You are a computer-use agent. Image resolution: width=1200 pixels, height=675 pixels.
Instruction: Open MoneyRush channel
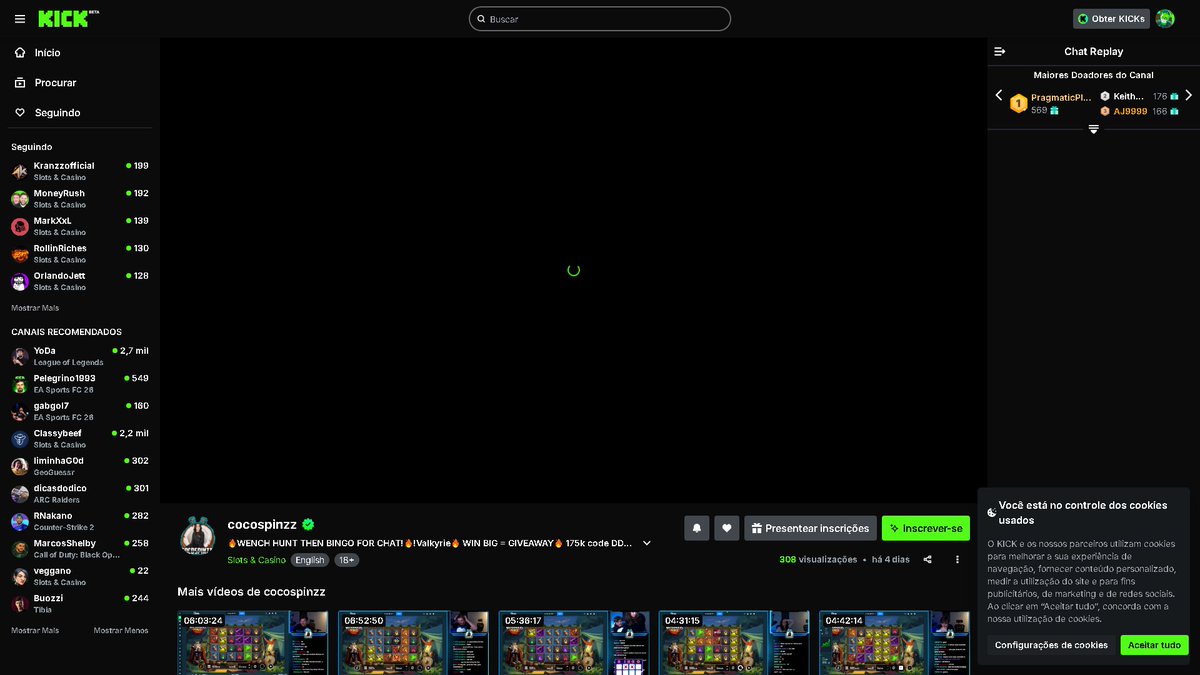pos(80,198)
